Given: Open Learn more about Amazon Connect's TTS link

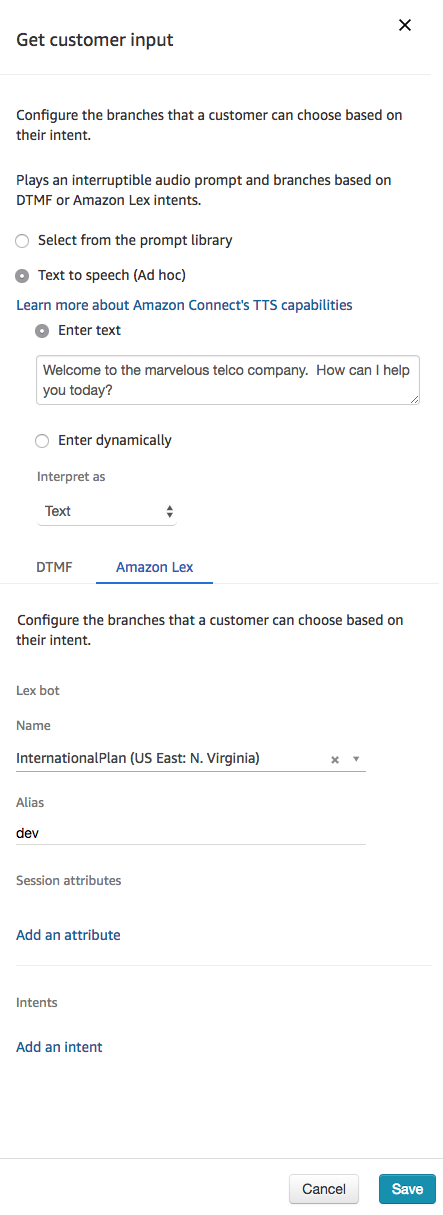Looking at the screenshot, I should pos(184,305).
